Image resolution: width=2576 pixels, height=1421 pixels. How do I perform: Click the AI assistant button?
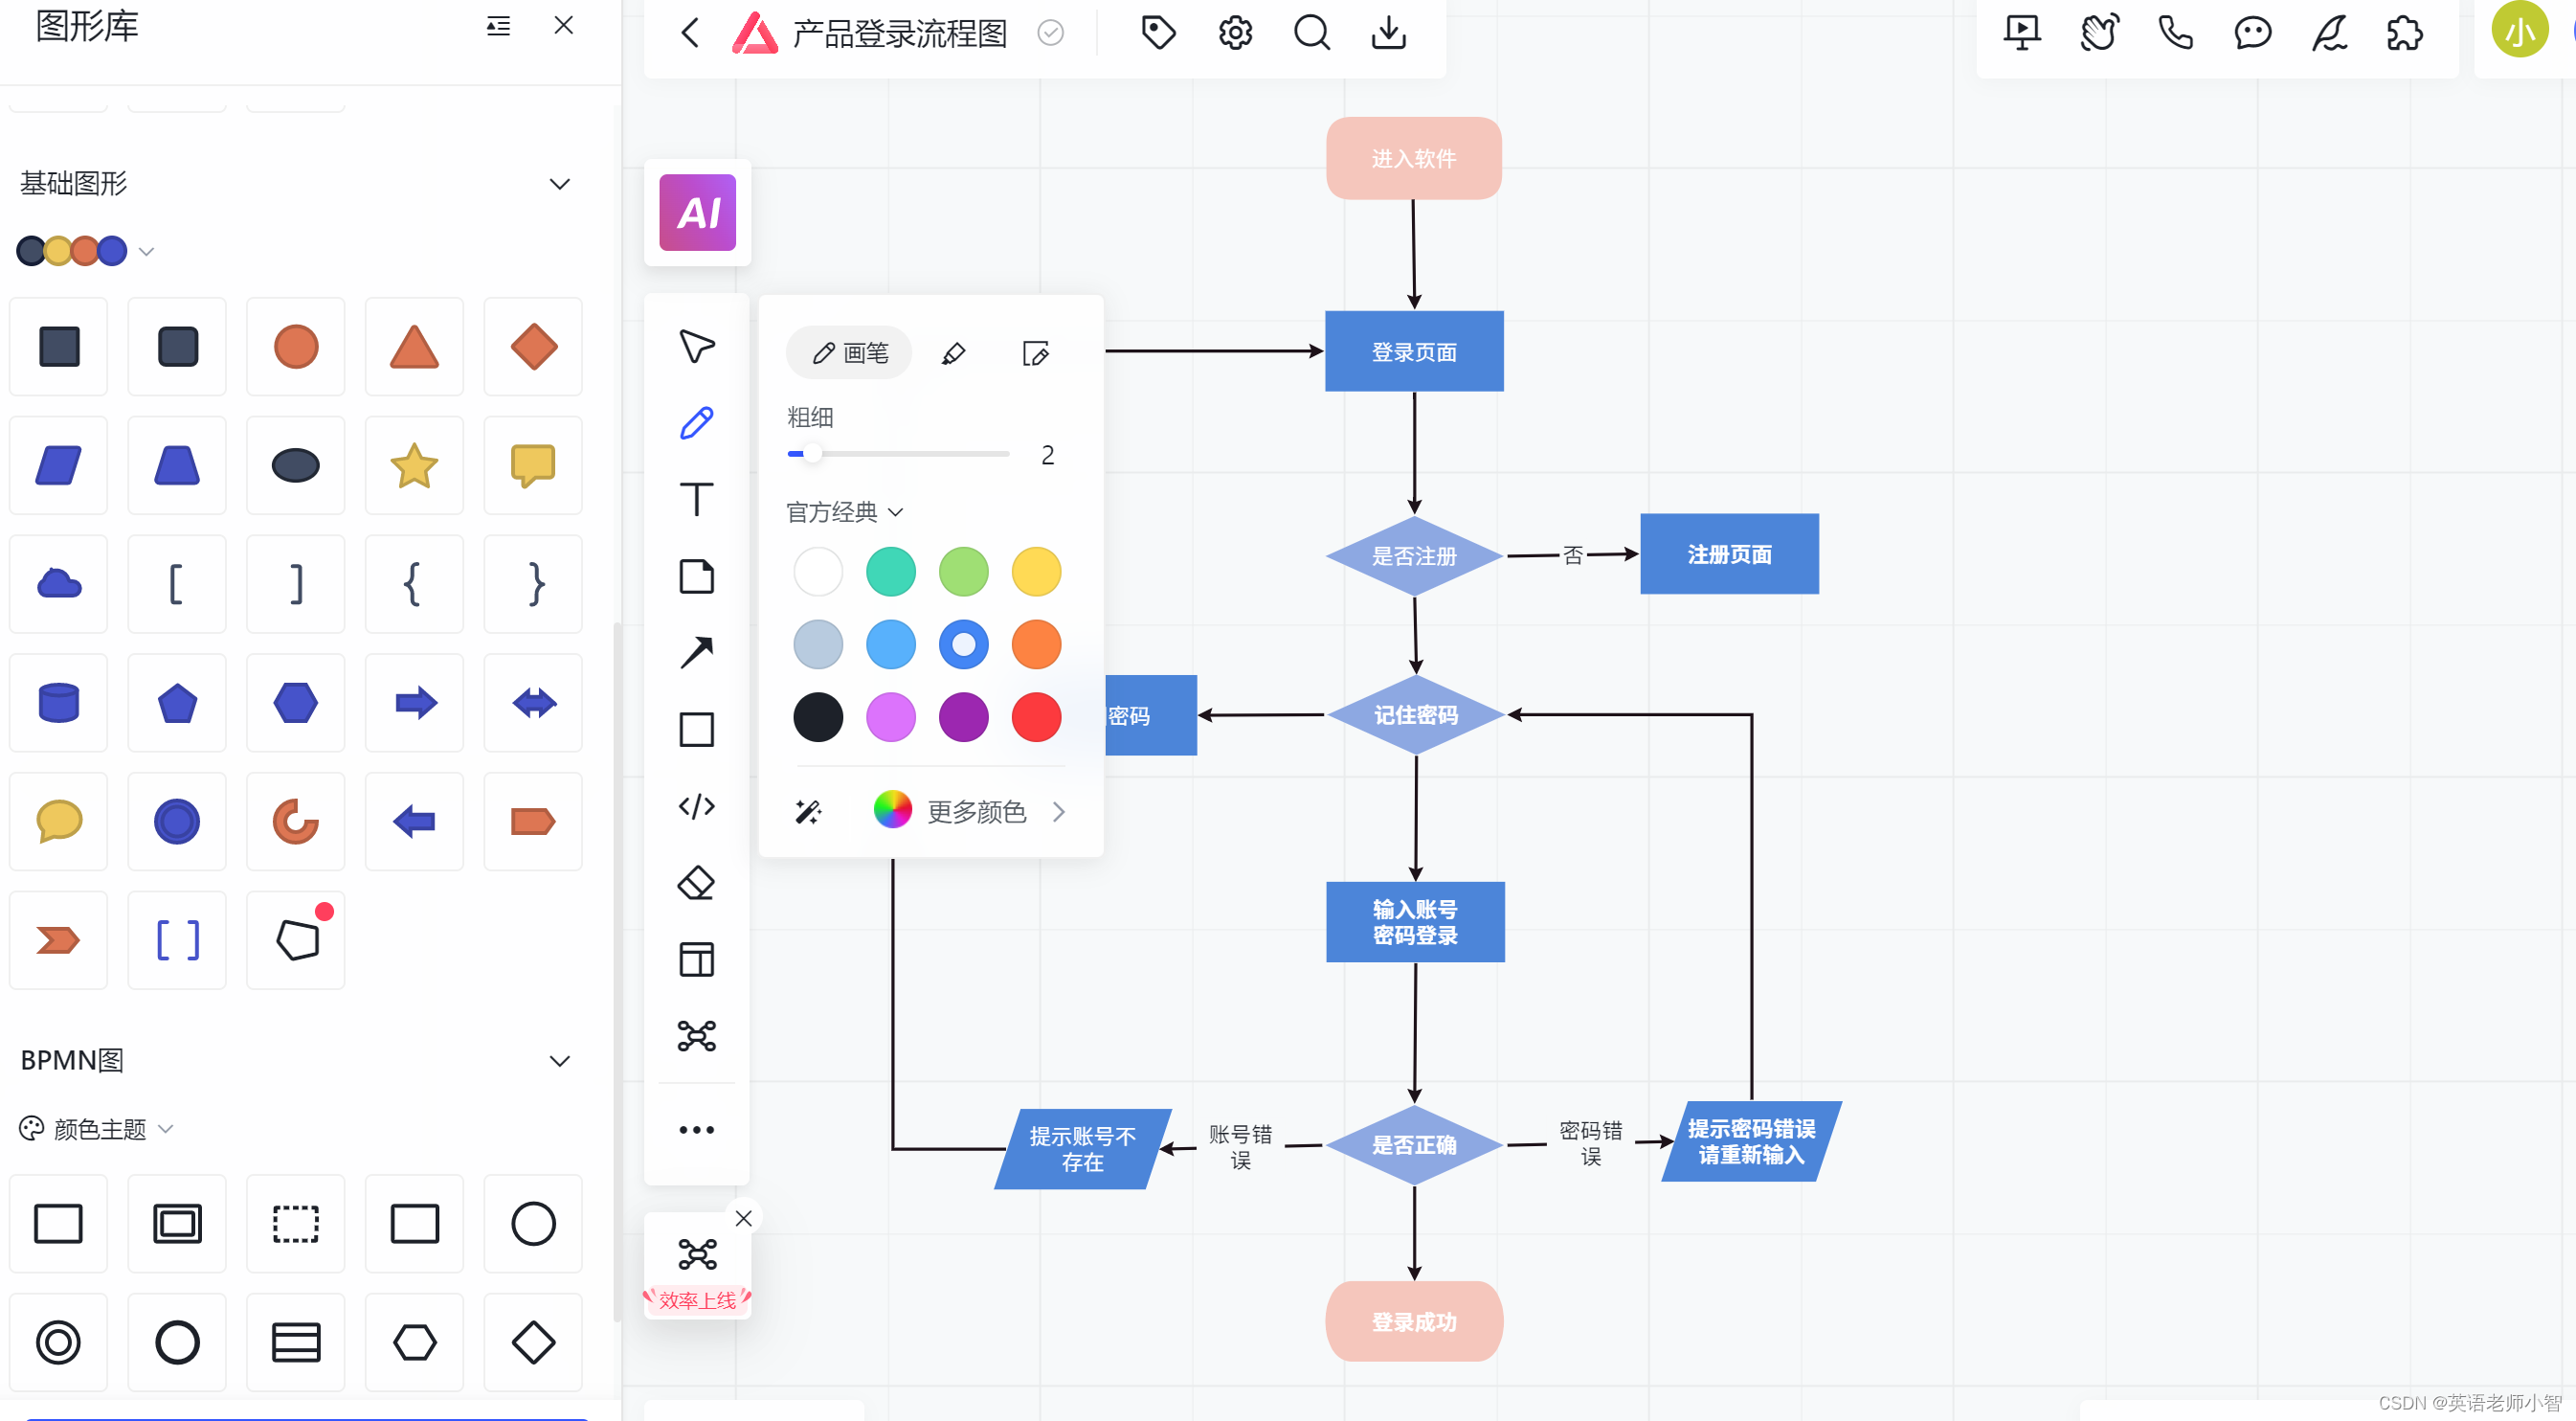pos(697,212)
